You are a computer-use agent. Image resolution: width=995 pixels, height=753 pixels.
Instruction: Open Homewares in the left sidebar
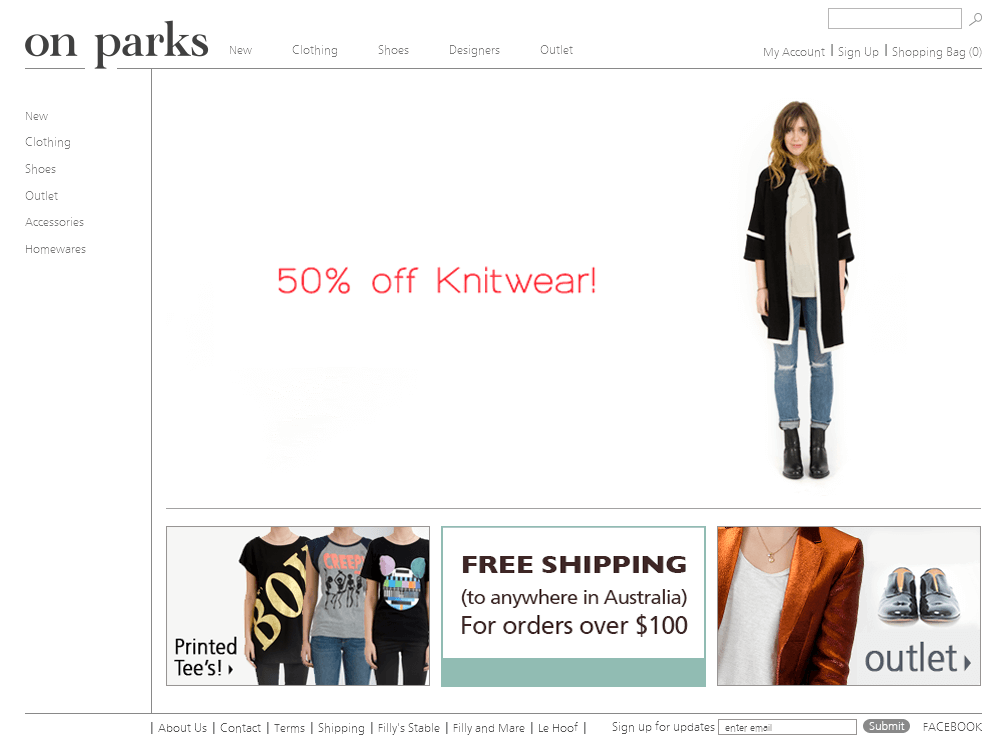(x=55, y=249)
